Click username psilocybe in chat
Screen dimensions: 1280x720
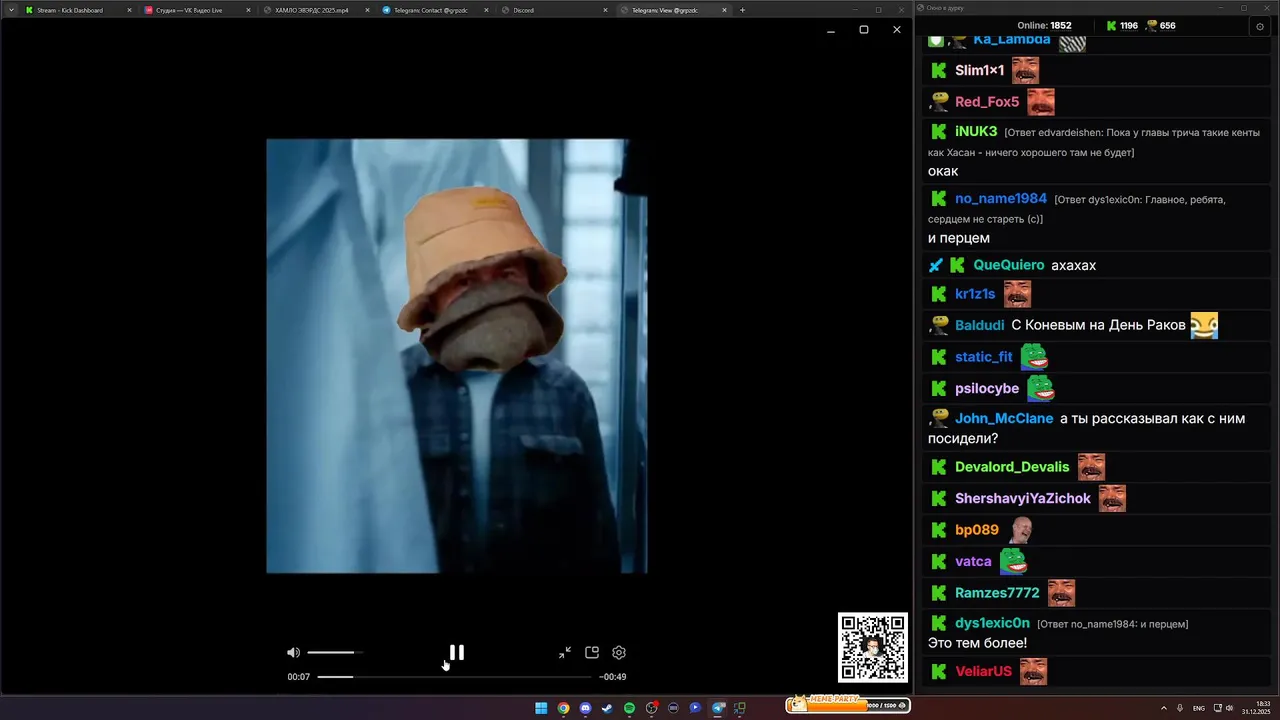pyautogui.click(x=987, y=388)
